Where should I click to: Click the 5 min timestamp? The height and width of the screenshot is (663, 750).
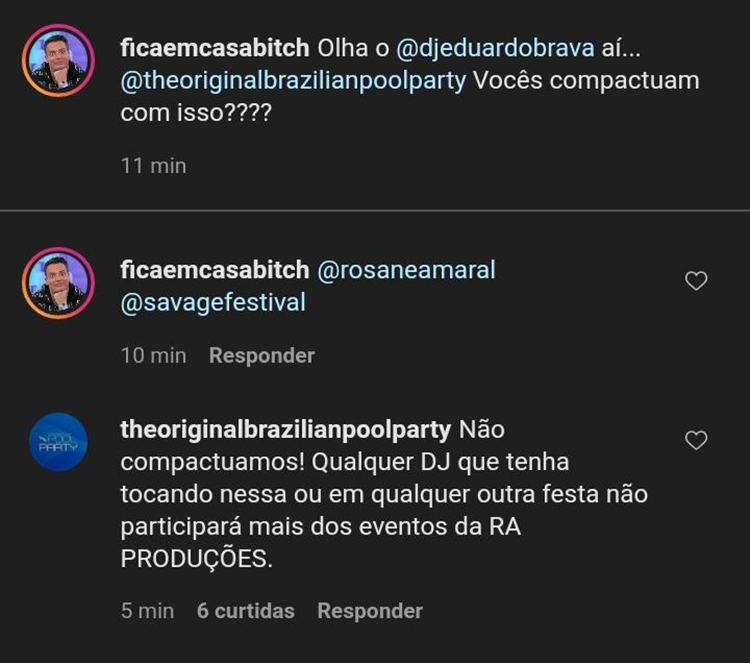point(147,610)
